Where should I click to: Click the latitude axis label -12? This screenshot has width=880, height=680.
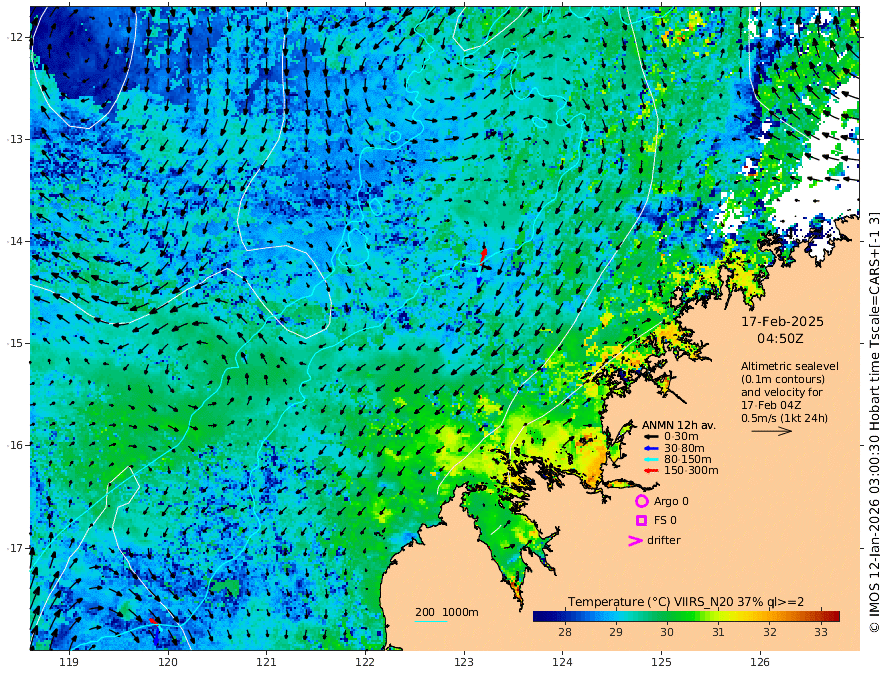16,37
